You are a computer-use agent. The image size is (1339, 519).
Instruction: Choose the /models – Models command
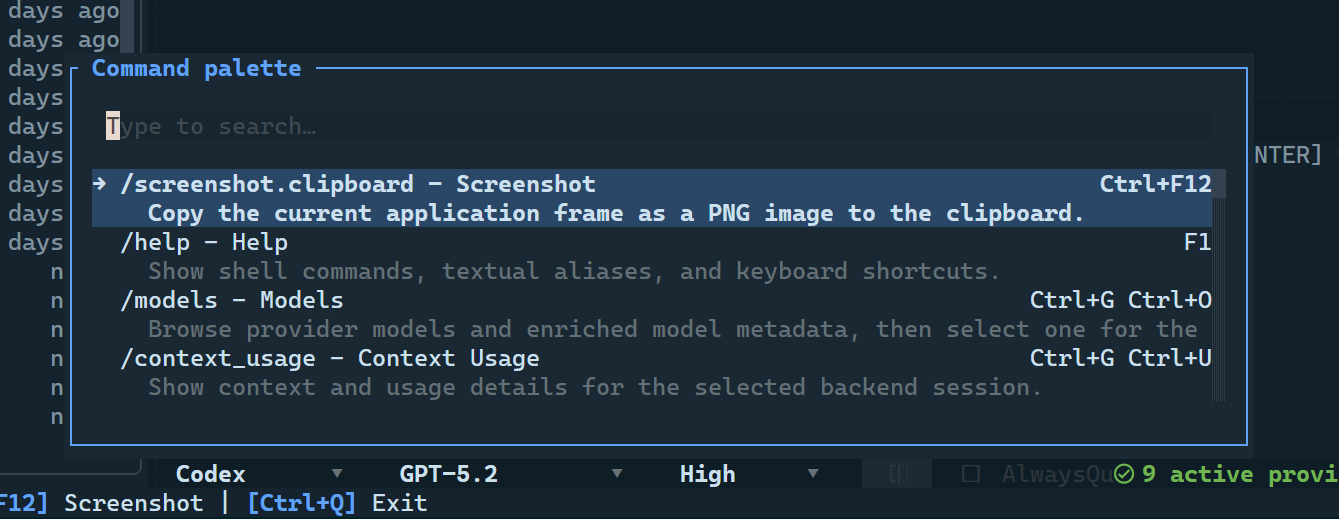652,314
